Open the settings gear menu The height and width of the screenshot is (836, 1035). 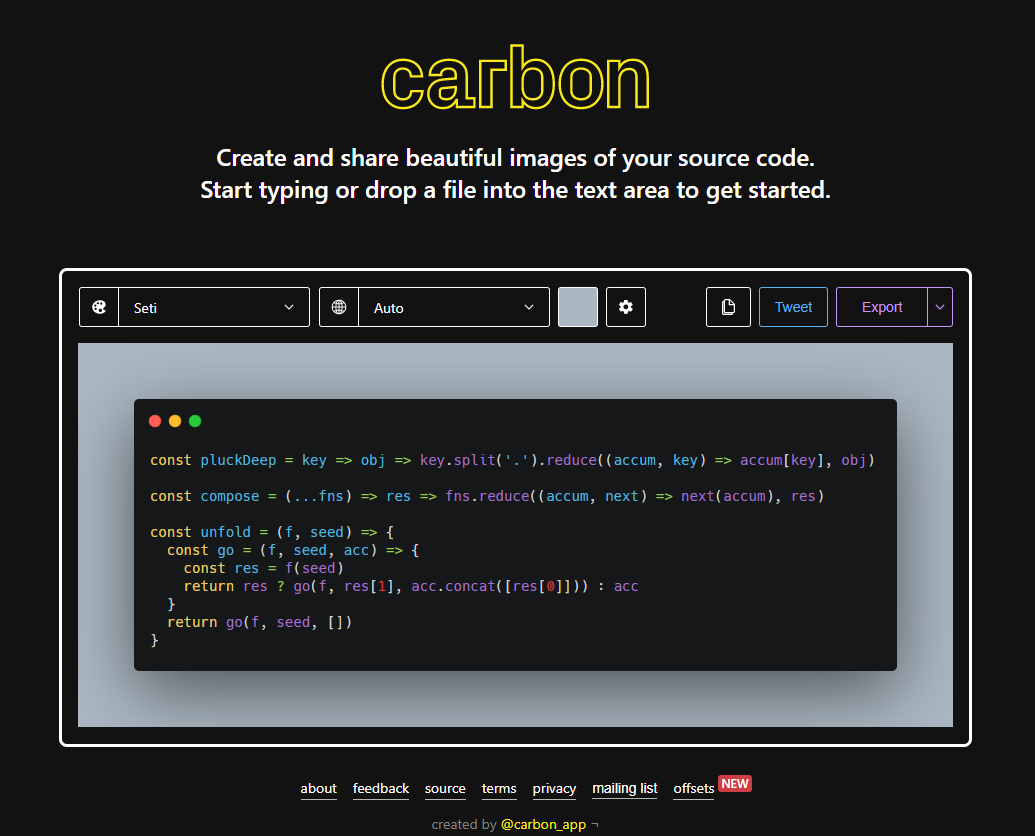pos(626,307)
